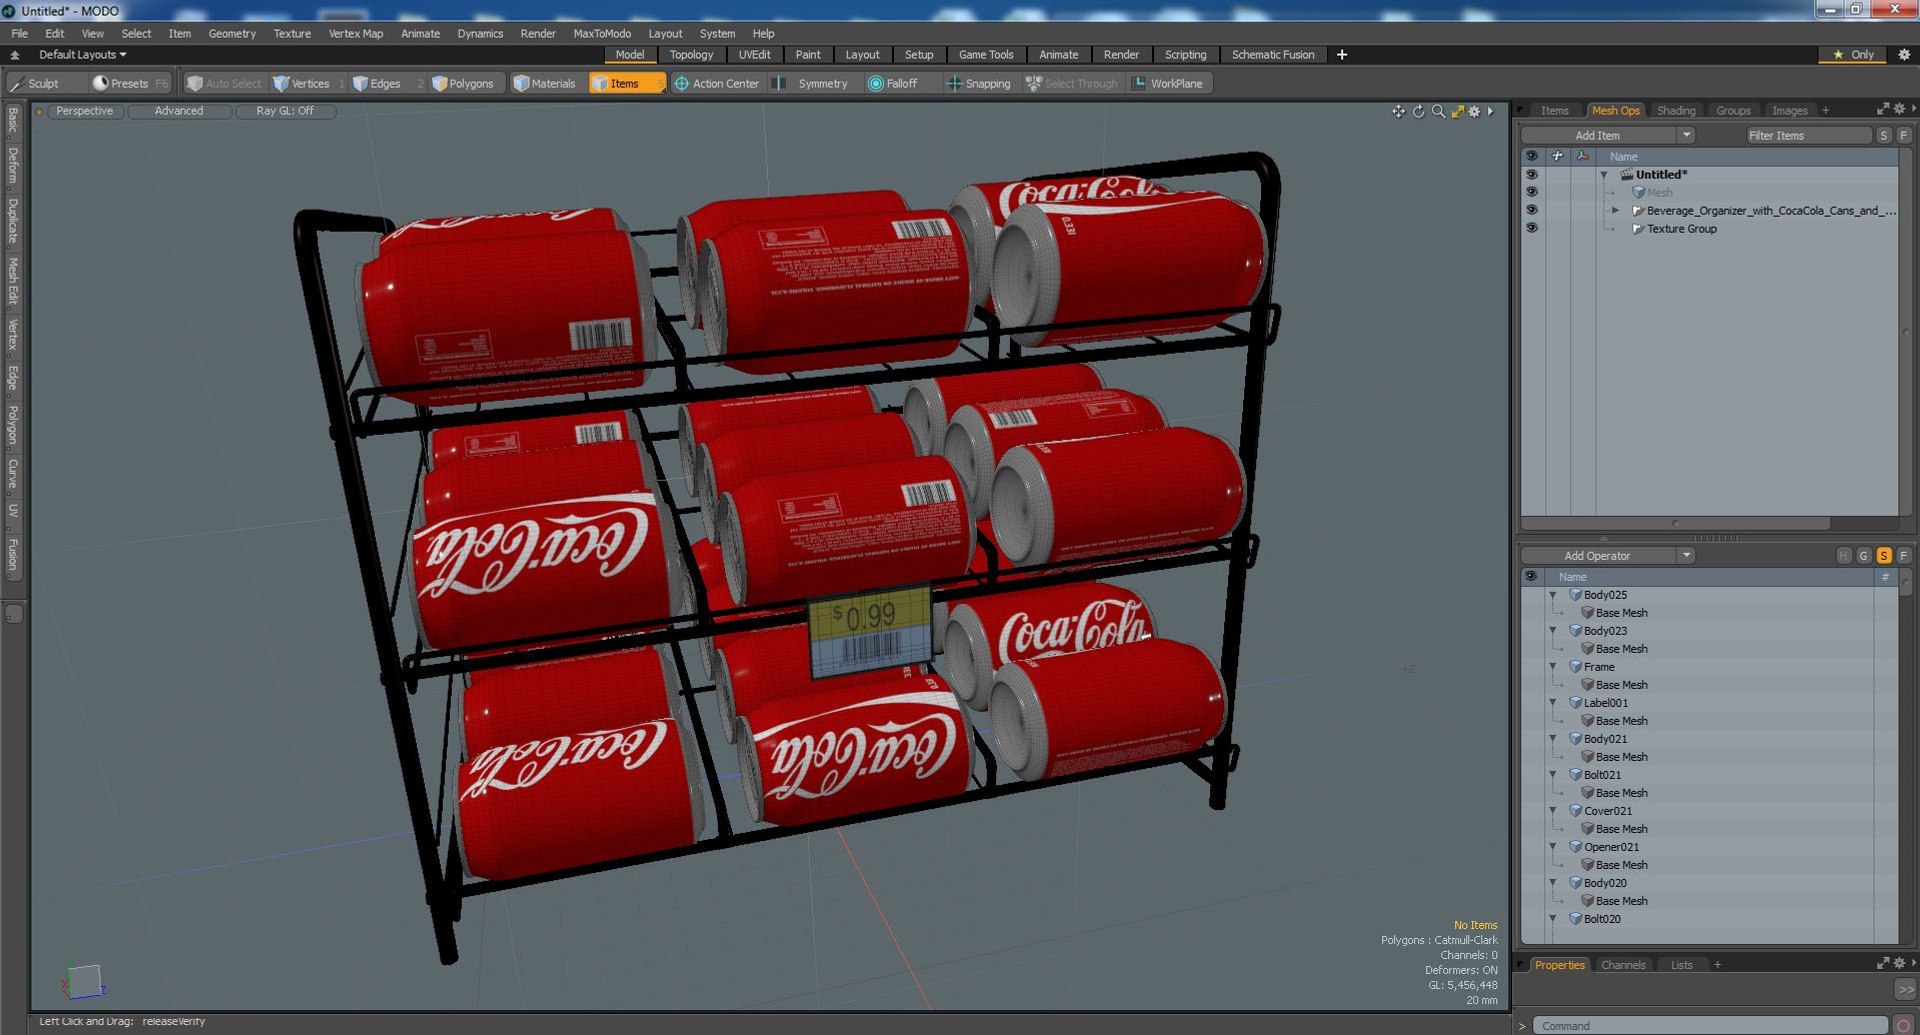Image resolution: width=1920 pixels, height=1035 pixels.
Task: Switch to the Topology layout tab
Action: [x=691, y=55]
